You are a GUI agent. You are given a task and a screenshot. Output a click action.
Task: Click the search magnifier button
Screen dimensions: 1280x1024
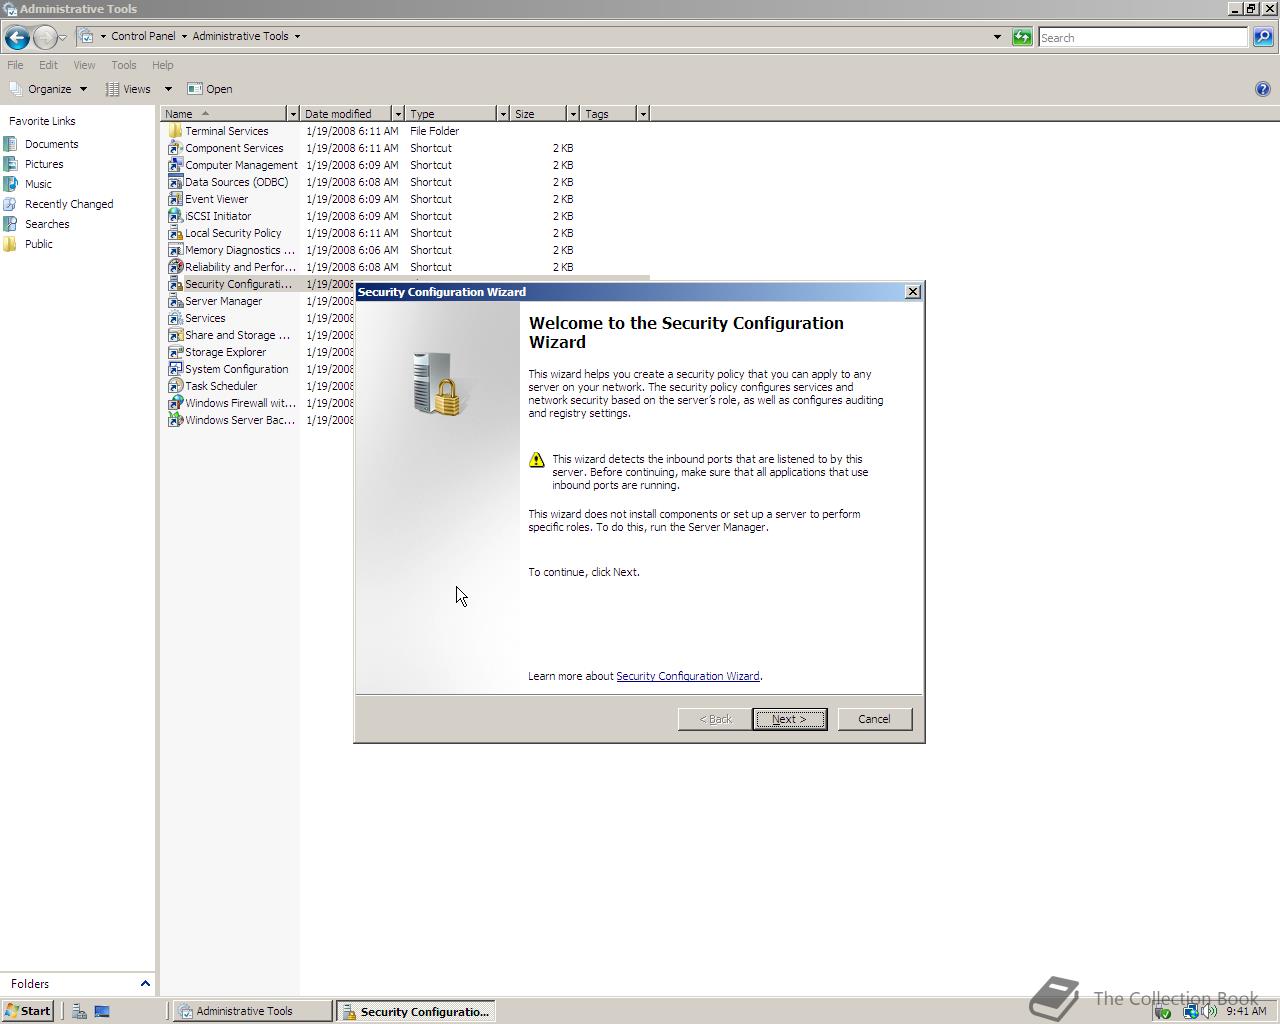(x=1263, y=37)
